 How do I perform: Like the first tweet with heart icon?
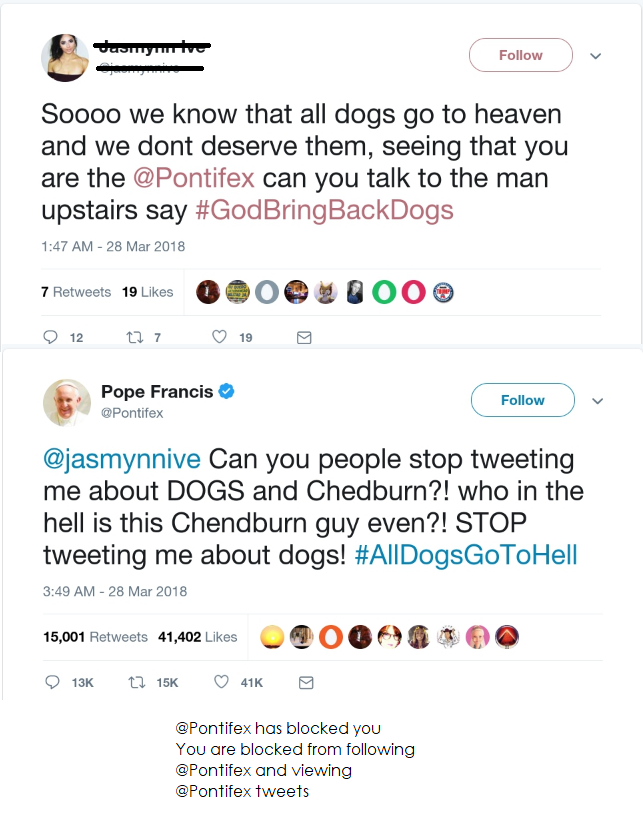pos(219,338)
